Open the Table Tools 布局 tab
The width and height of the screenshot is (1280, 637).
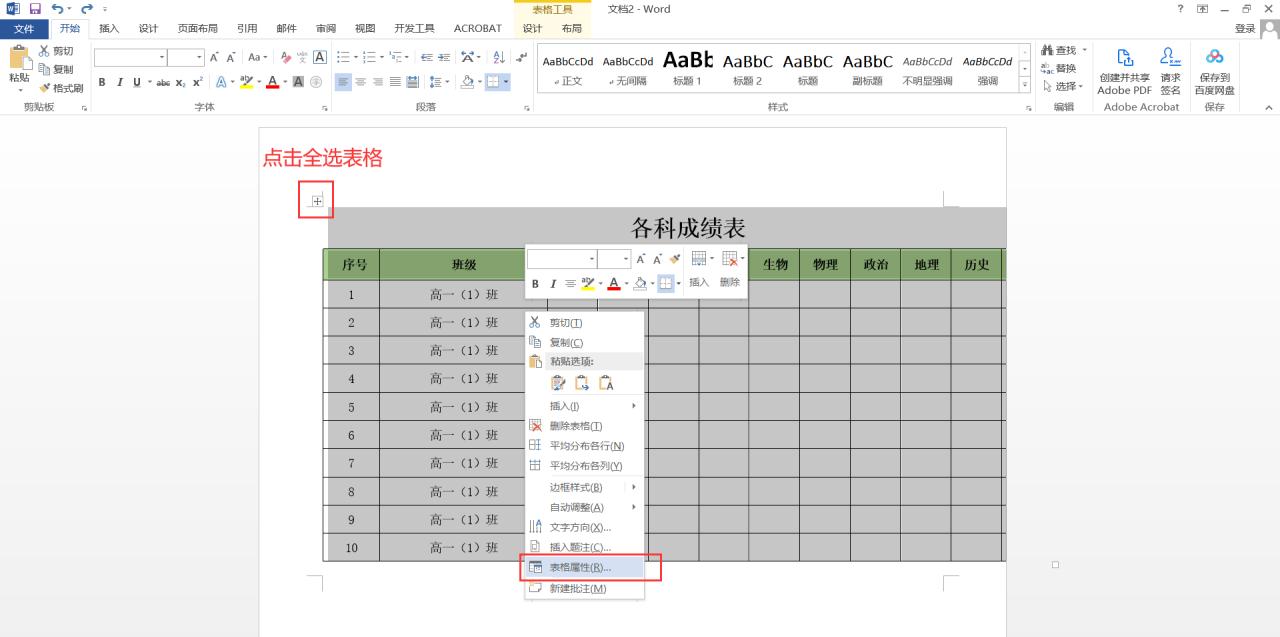(x=572, y=28)
